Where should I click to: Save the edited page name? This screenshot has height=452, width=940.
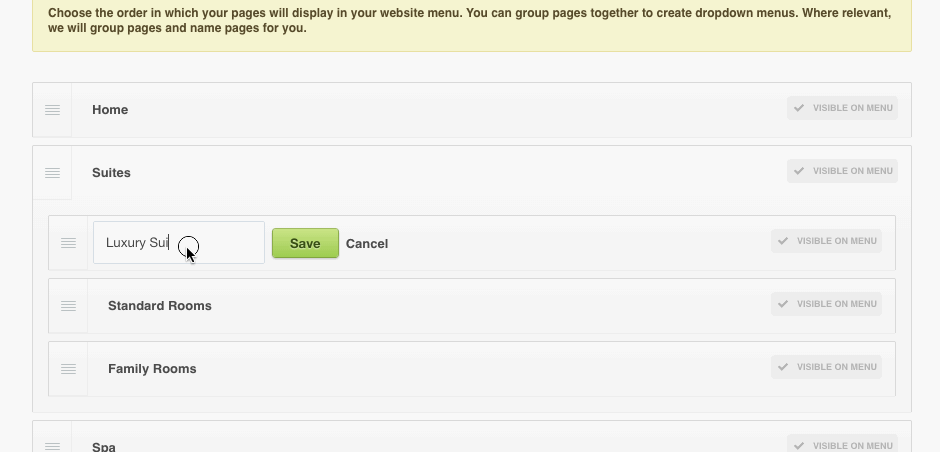[305, 243]
